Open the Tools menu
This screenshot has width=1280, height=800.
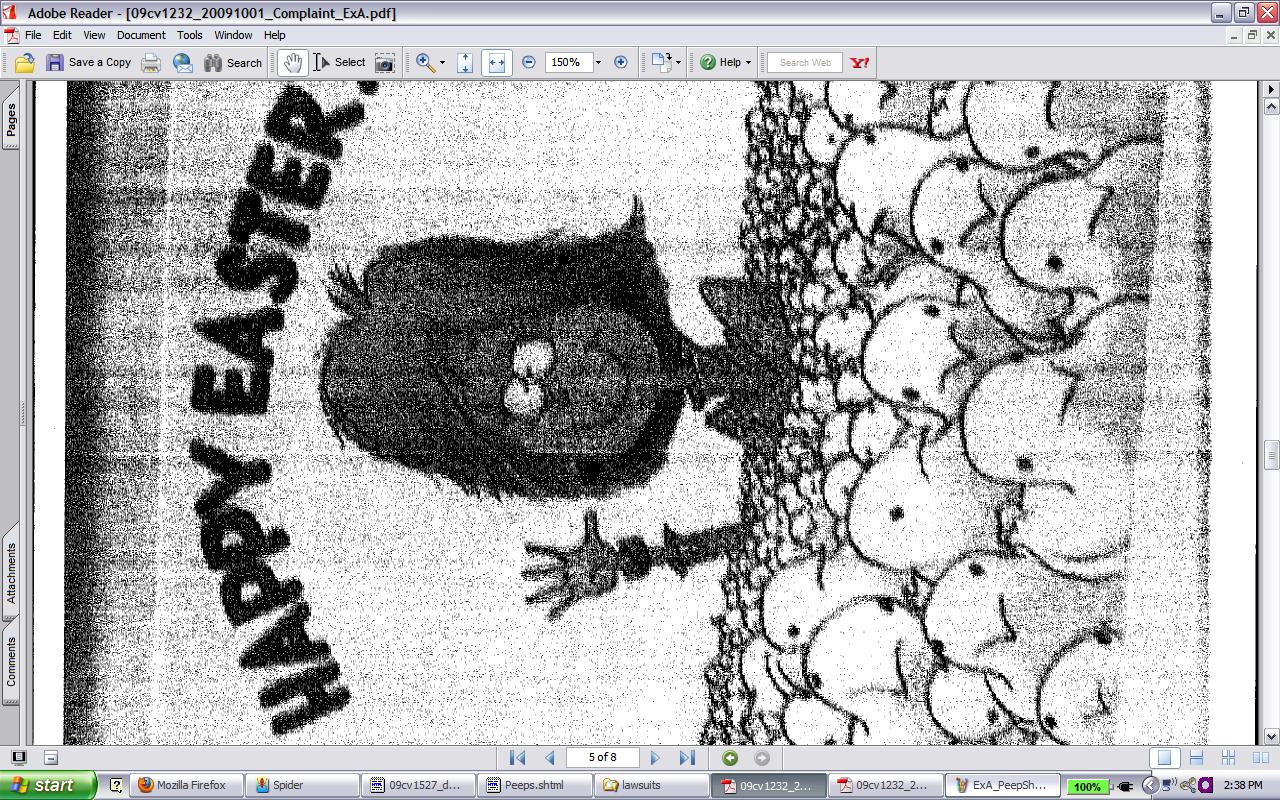point(190,35)
